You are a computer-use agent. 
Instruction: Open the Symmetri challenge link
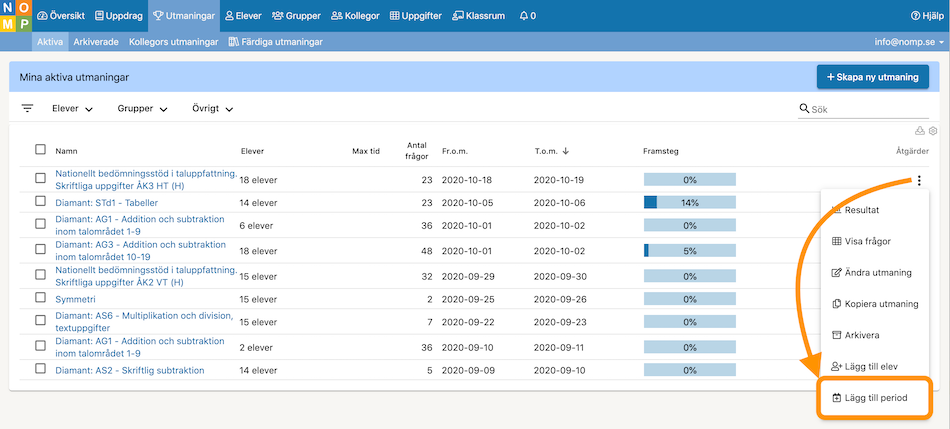click(x=75, y=299)
